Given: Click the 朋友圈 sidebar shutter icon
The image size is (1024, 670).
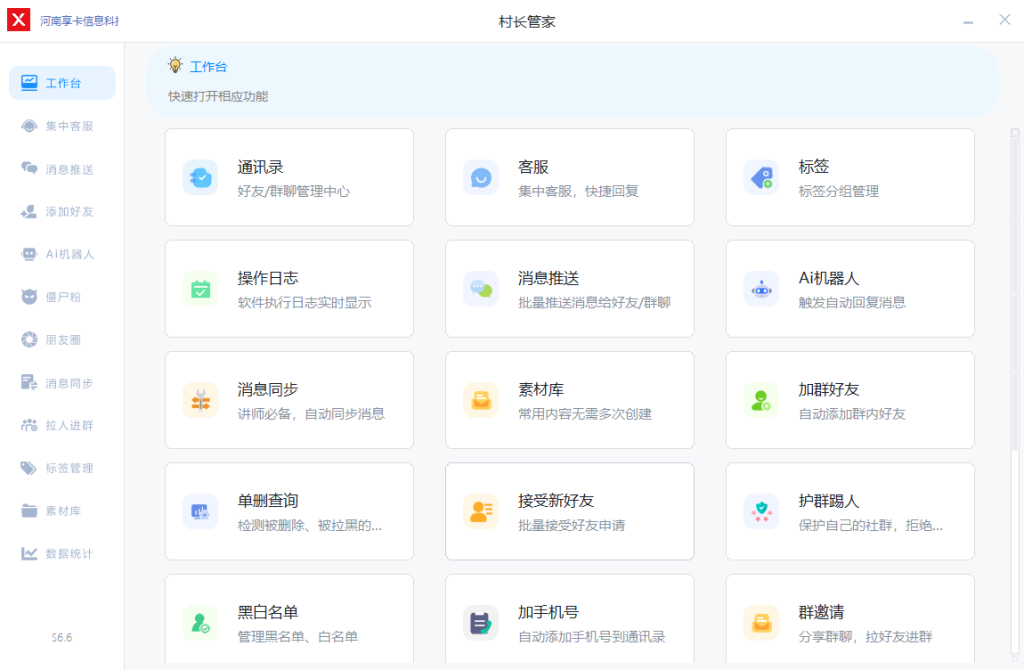Looking at the screenshot, I should click(x=29, y=340).
